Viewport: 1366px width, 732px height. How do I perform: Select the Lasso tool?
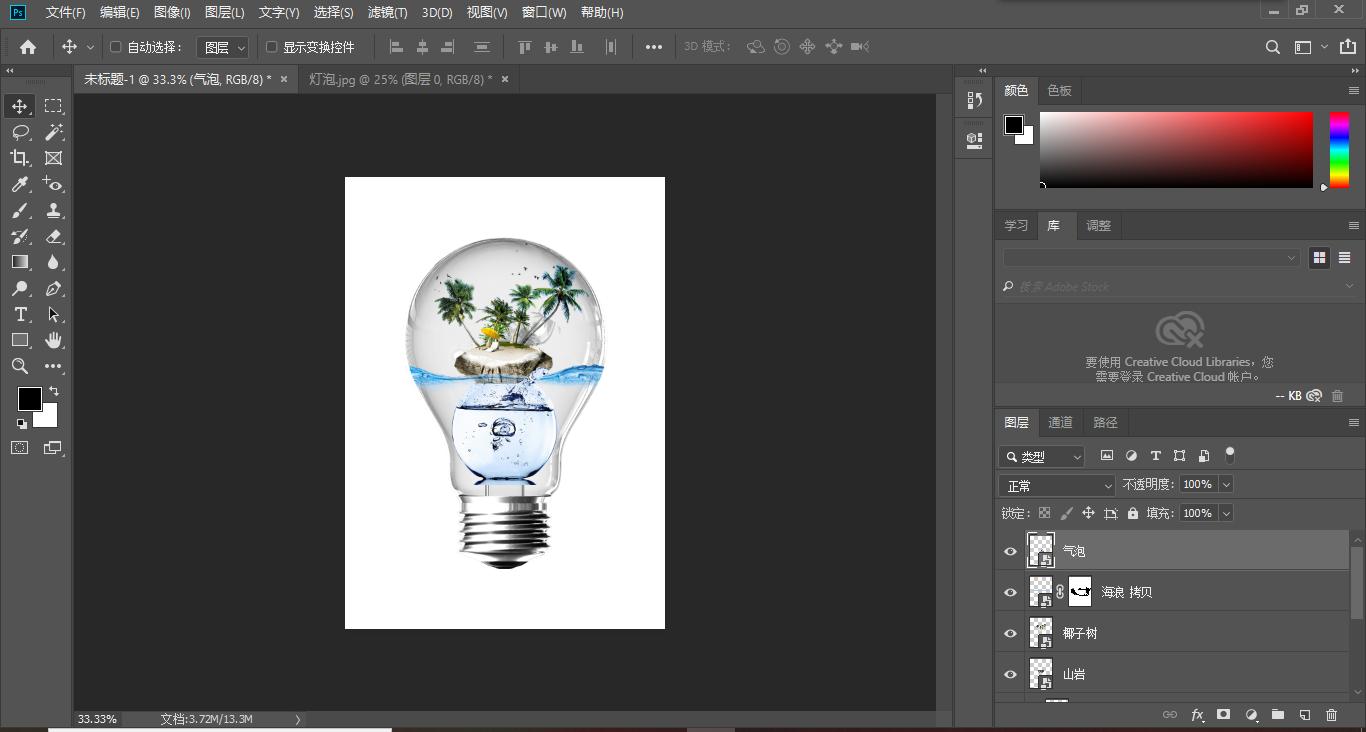[20, 132]
